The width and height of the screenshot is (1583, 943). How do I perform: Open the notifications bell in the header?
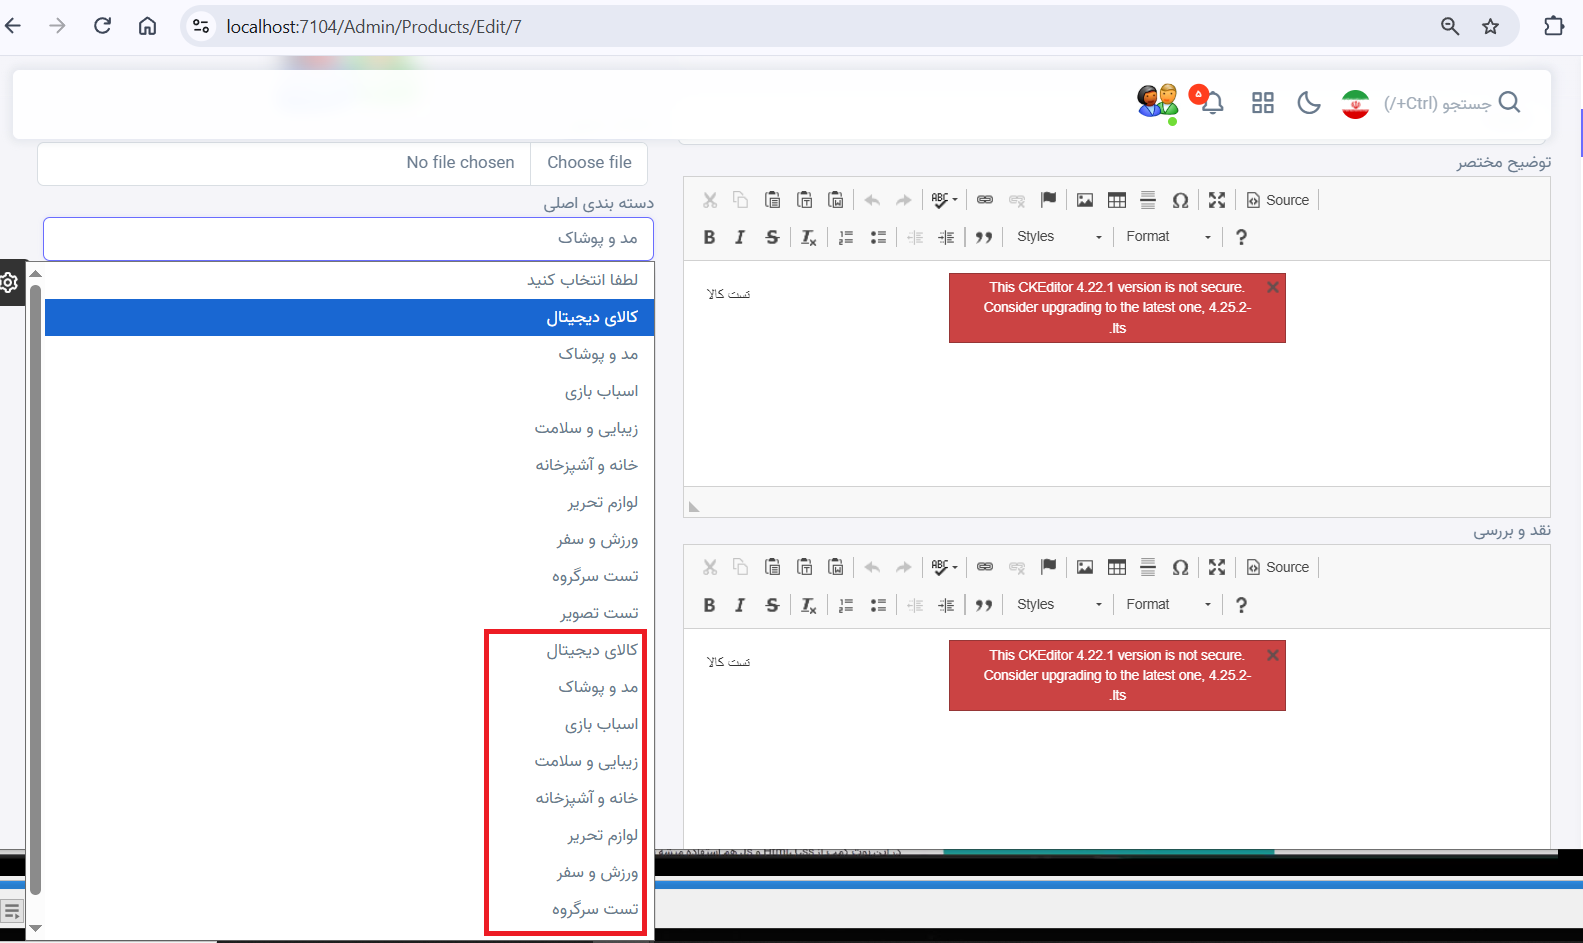point(1211,101)
